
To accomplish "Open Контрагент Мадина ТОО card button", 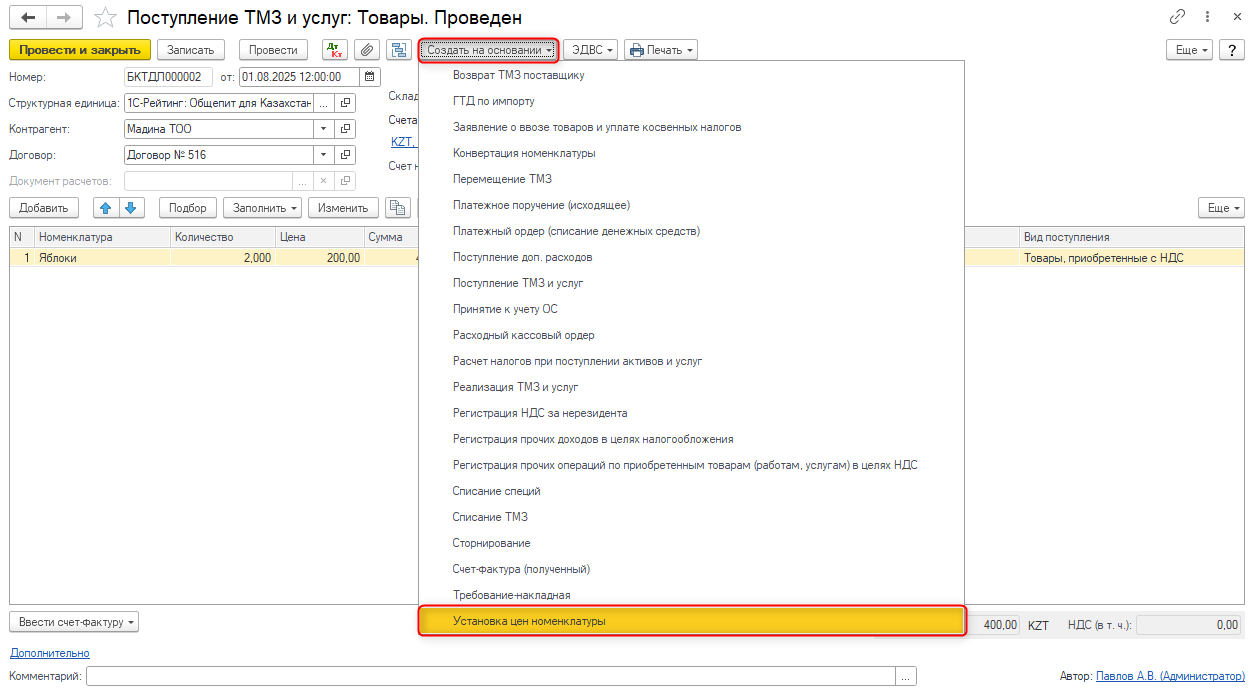I will pyautogui.click(x=345, y=129).
